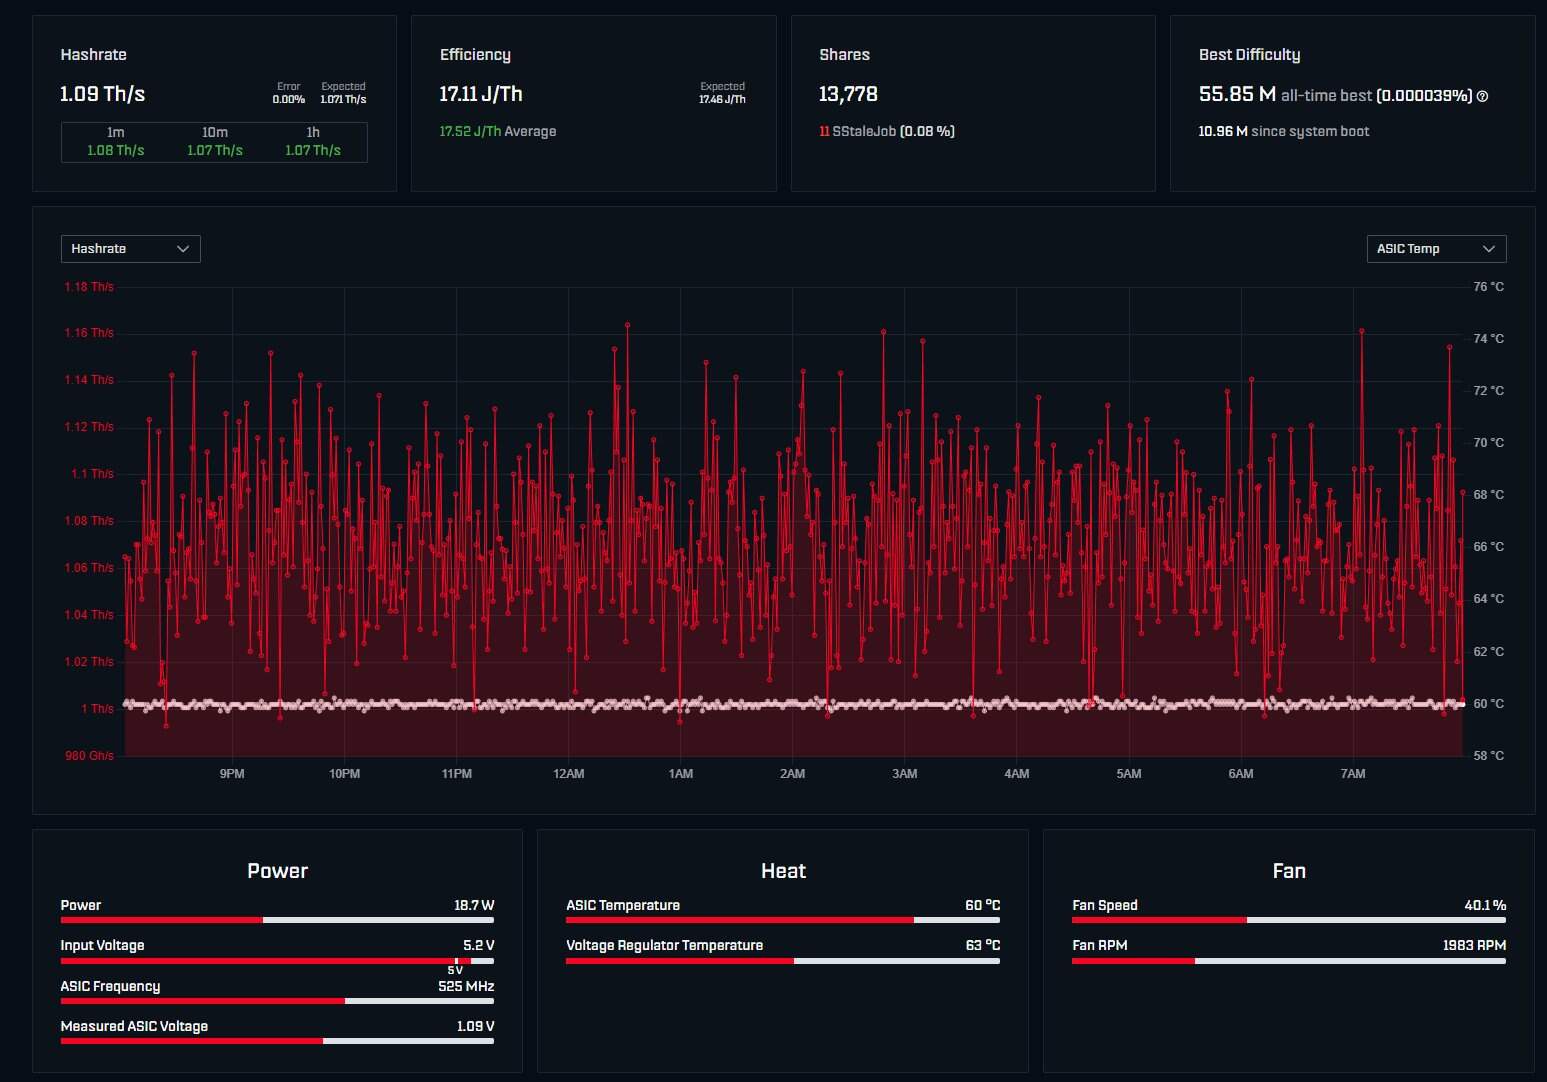Screen dimensions: 1547x1082
Task: Click the ASIC Frequency progress bar
Action: (277, 1001)
